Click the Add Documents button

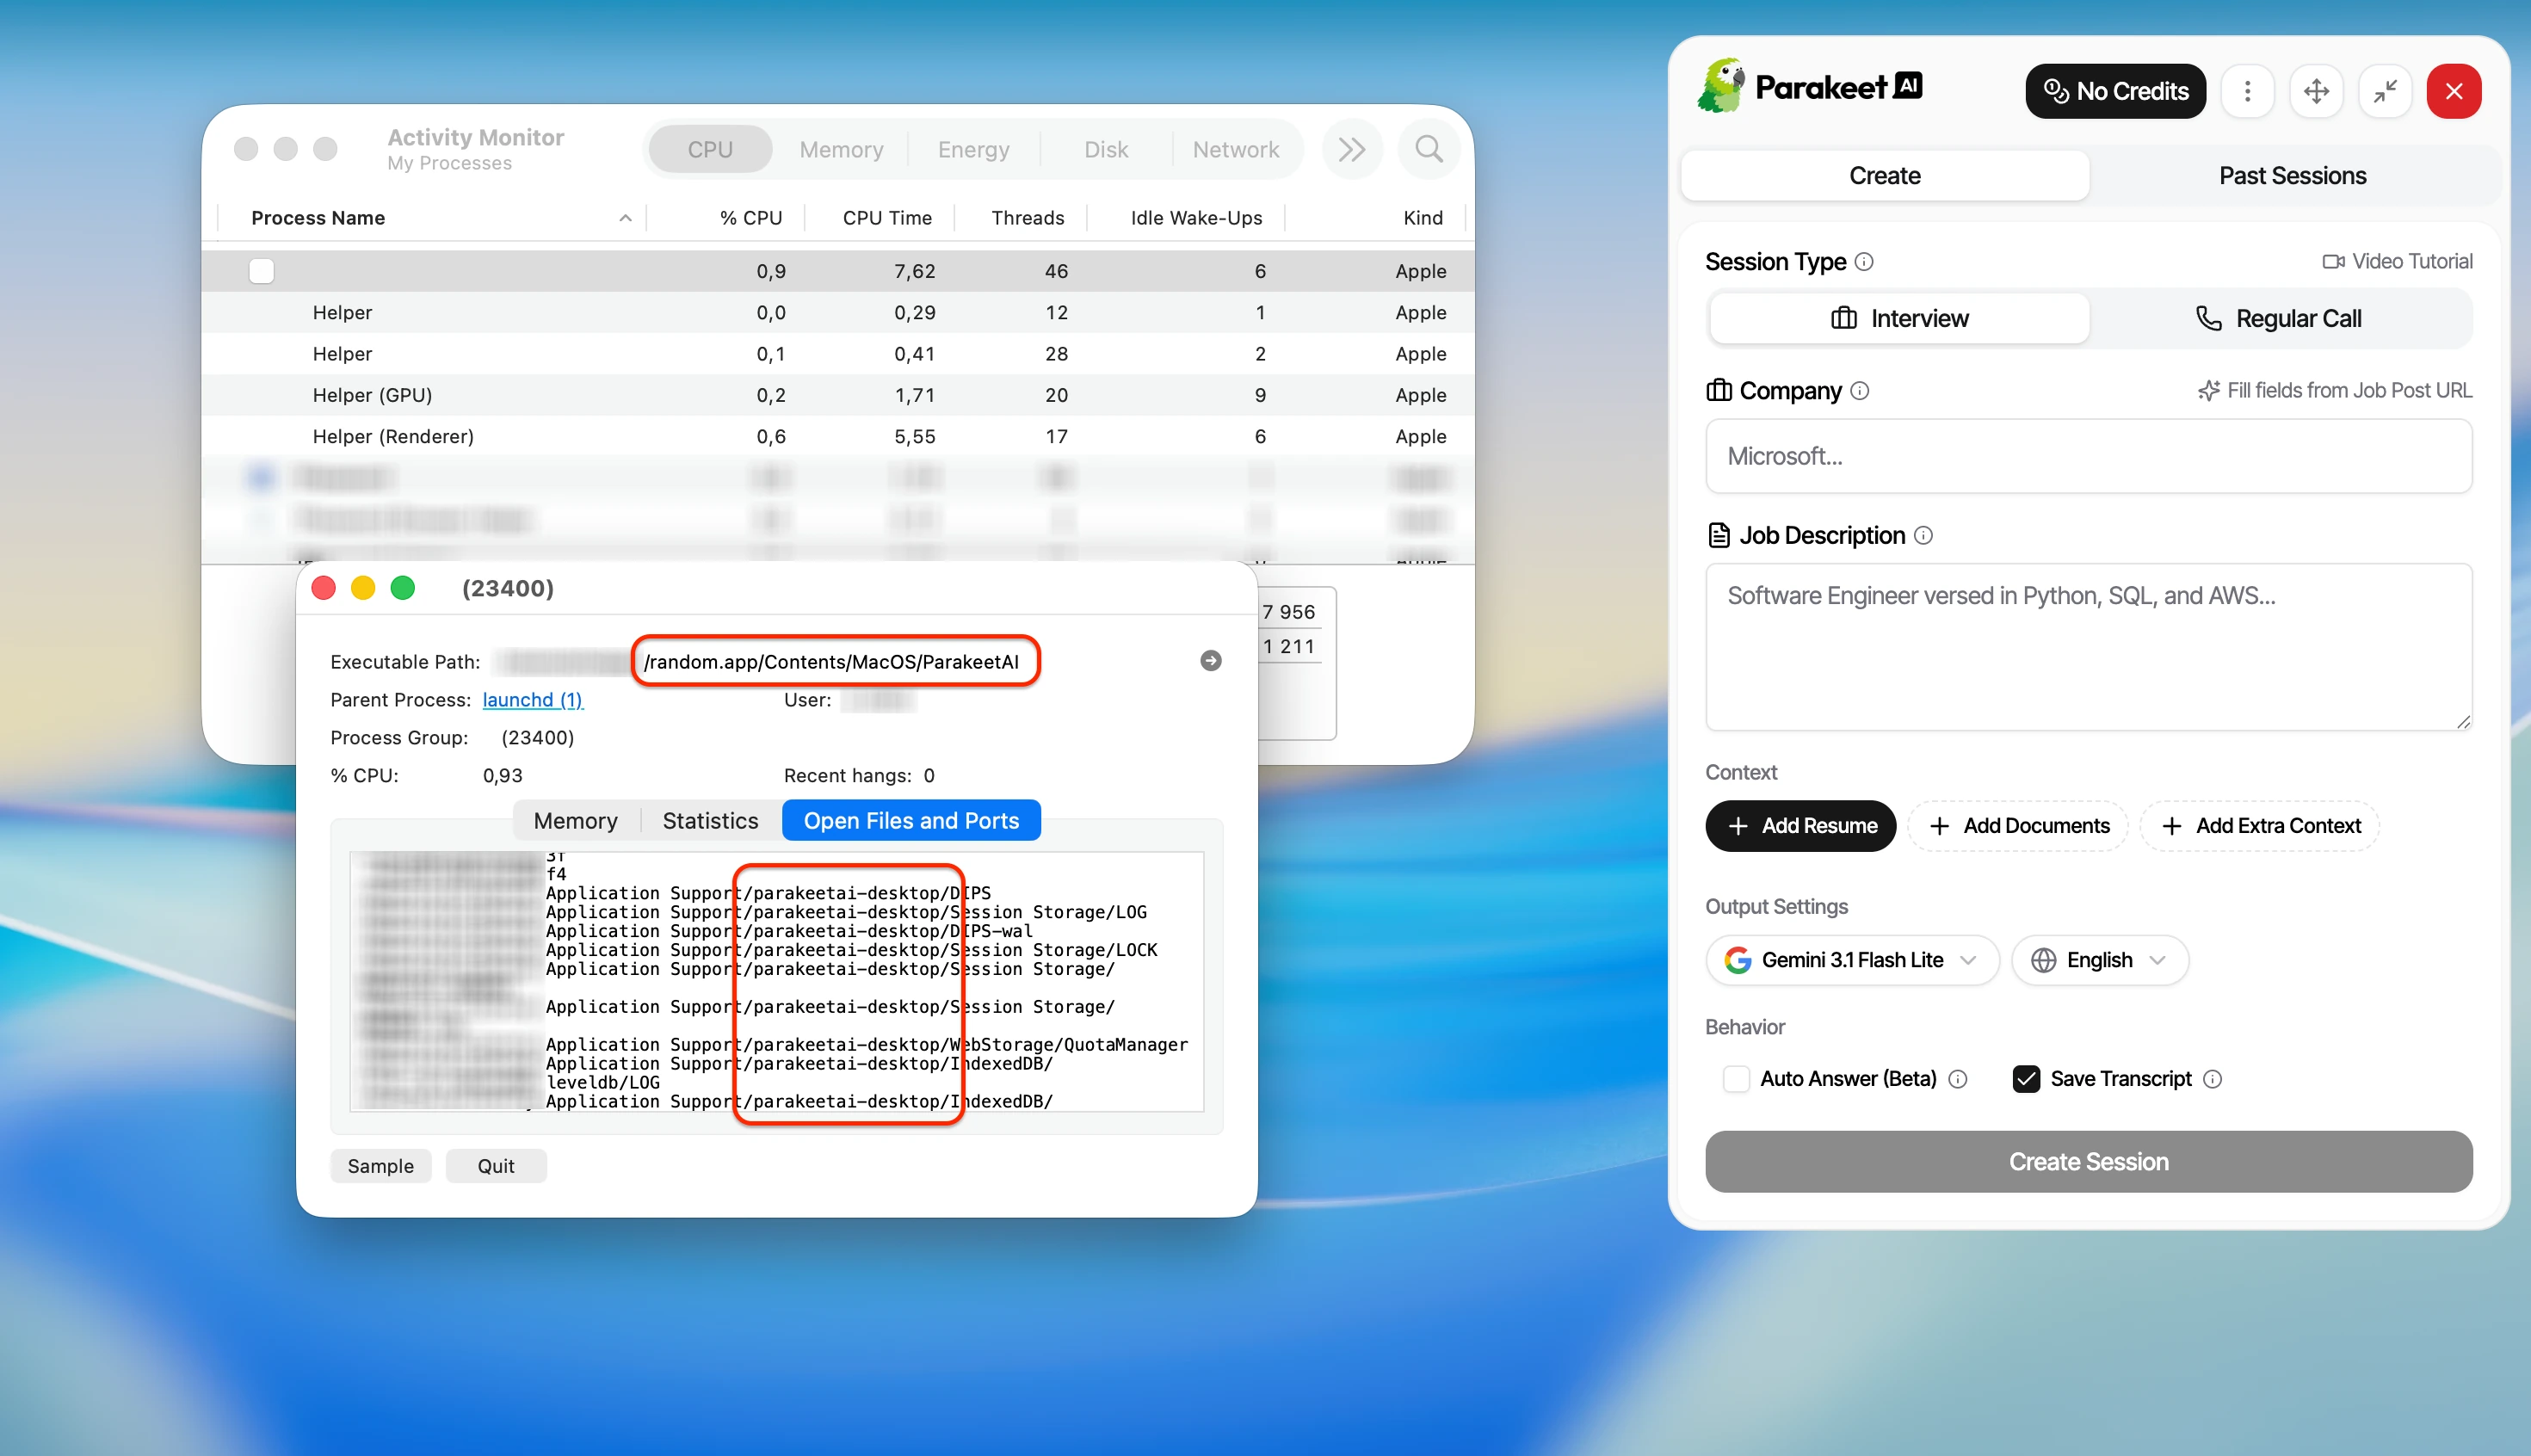tap(2018, 826)
